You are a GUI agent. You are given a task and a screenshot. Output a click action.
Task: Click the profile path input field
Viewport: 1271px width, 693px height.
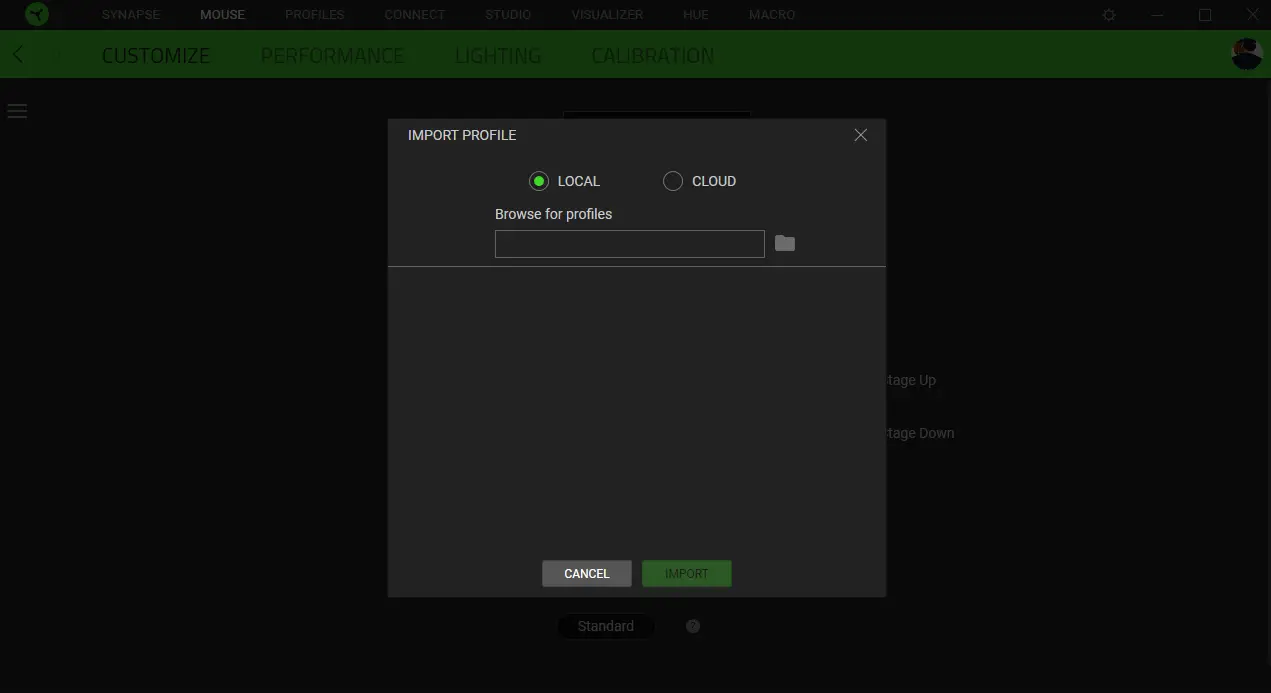pyautogui.click(x=629, y=243)
